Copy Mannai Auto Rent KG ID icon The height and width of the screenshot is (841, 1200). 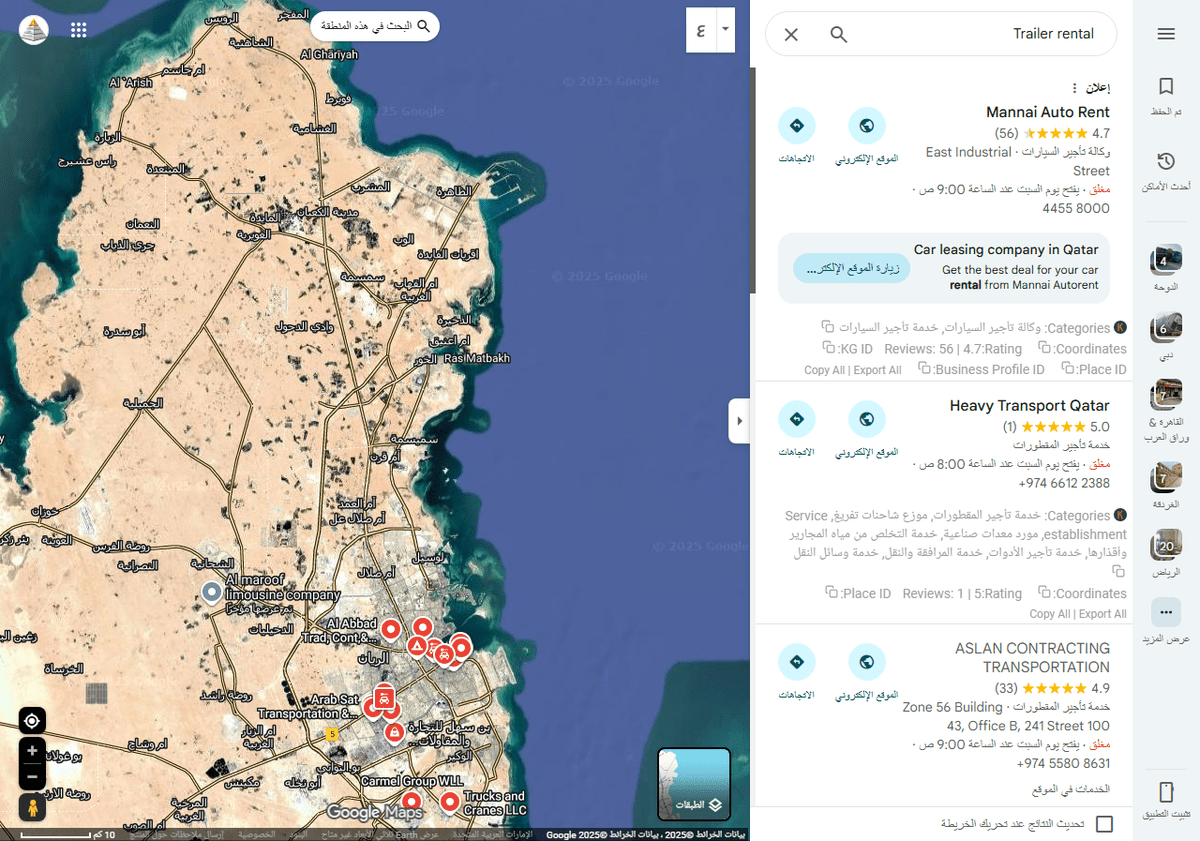[829, 348]
